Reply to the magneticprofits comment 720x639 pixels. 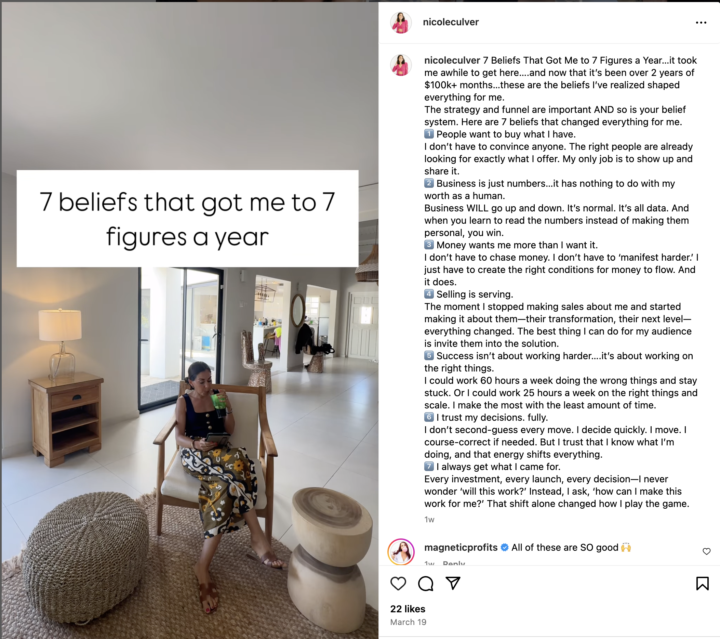pos(454,563)
